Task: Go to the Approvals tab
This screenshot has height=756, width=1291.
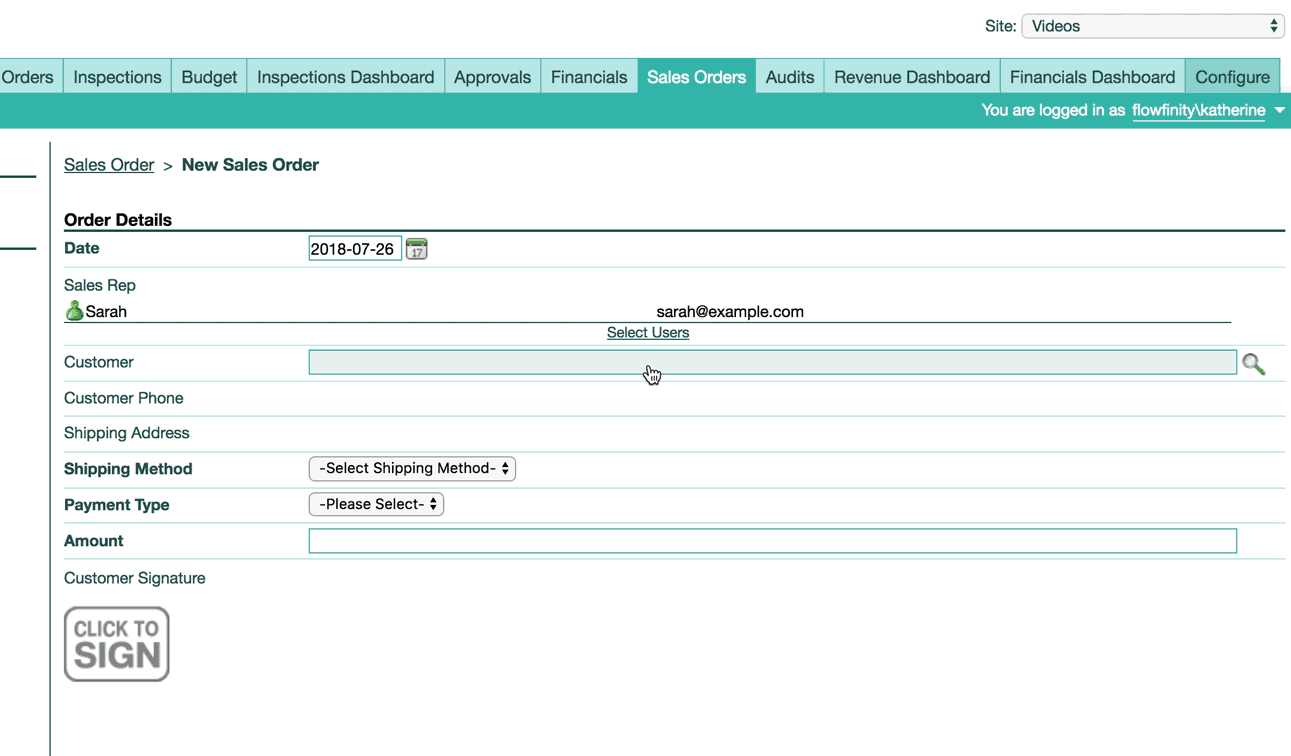Action: point(492,77)
